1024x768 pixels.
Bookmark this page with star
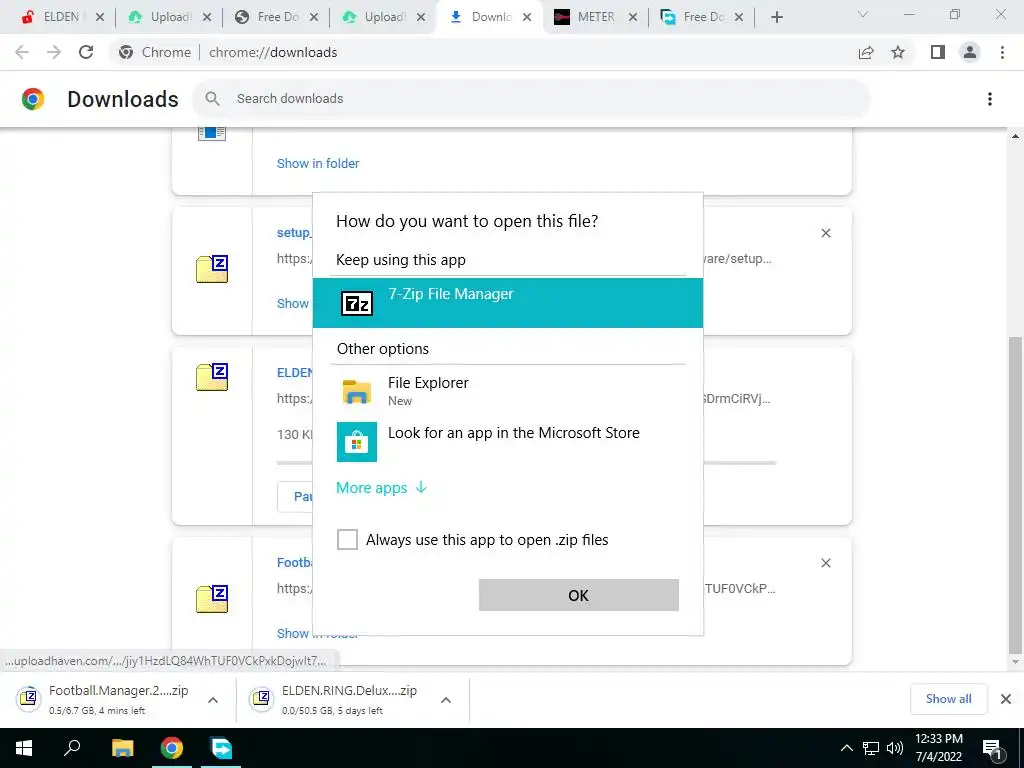(x=898, y=52)
